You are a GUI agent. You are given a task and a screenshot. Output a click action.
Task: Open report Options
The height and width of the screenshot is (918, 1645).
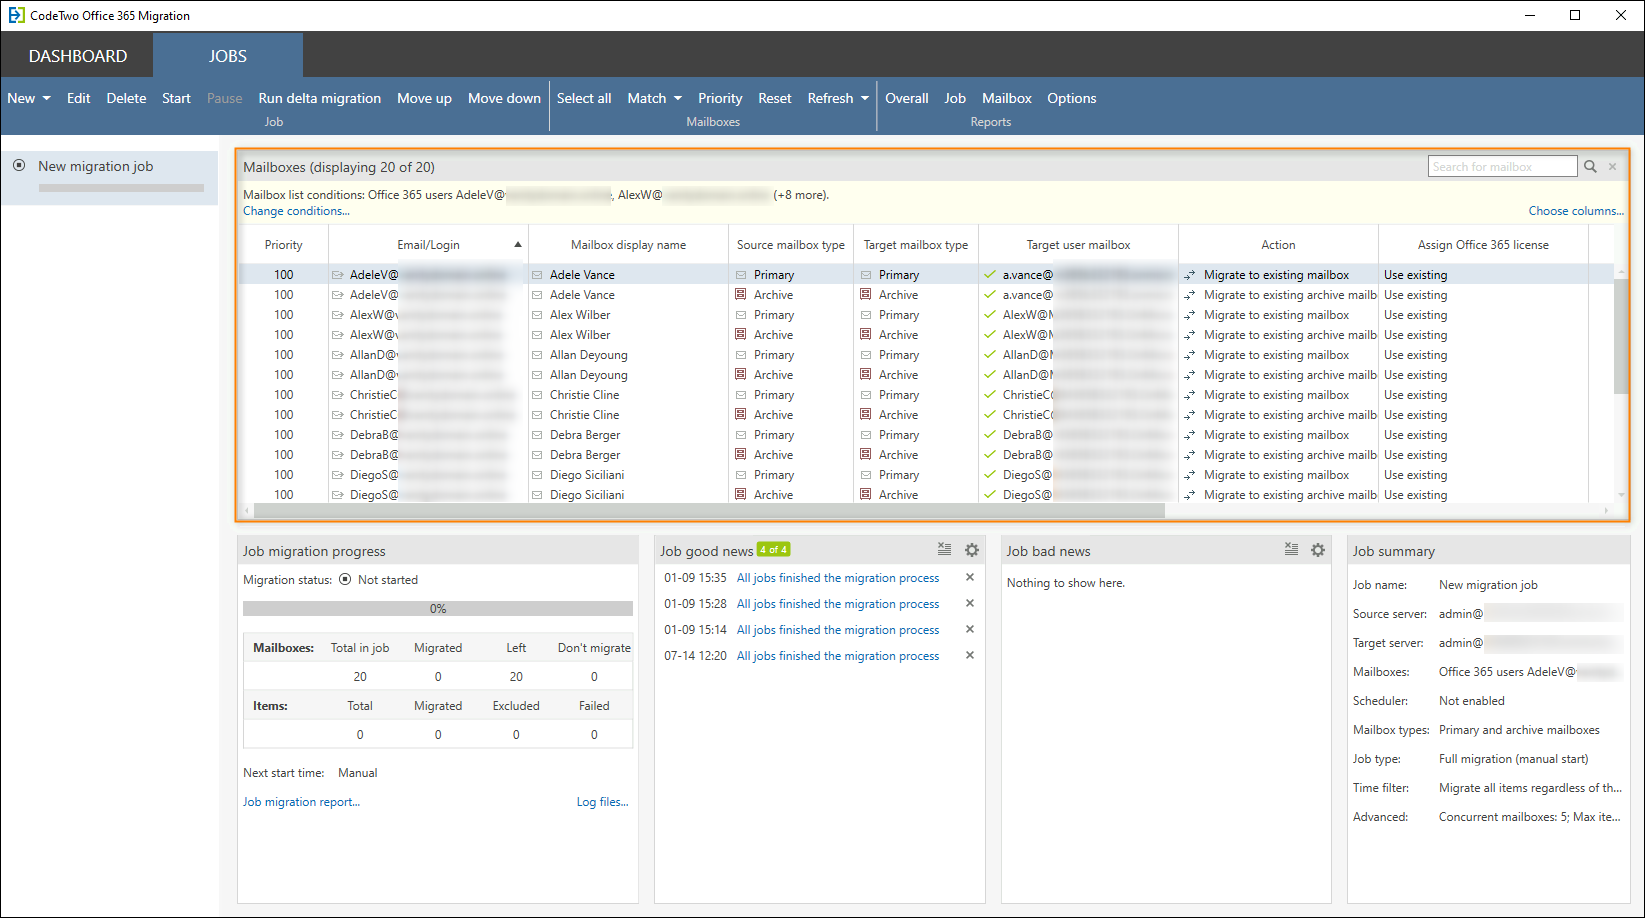click(1072, 98)
